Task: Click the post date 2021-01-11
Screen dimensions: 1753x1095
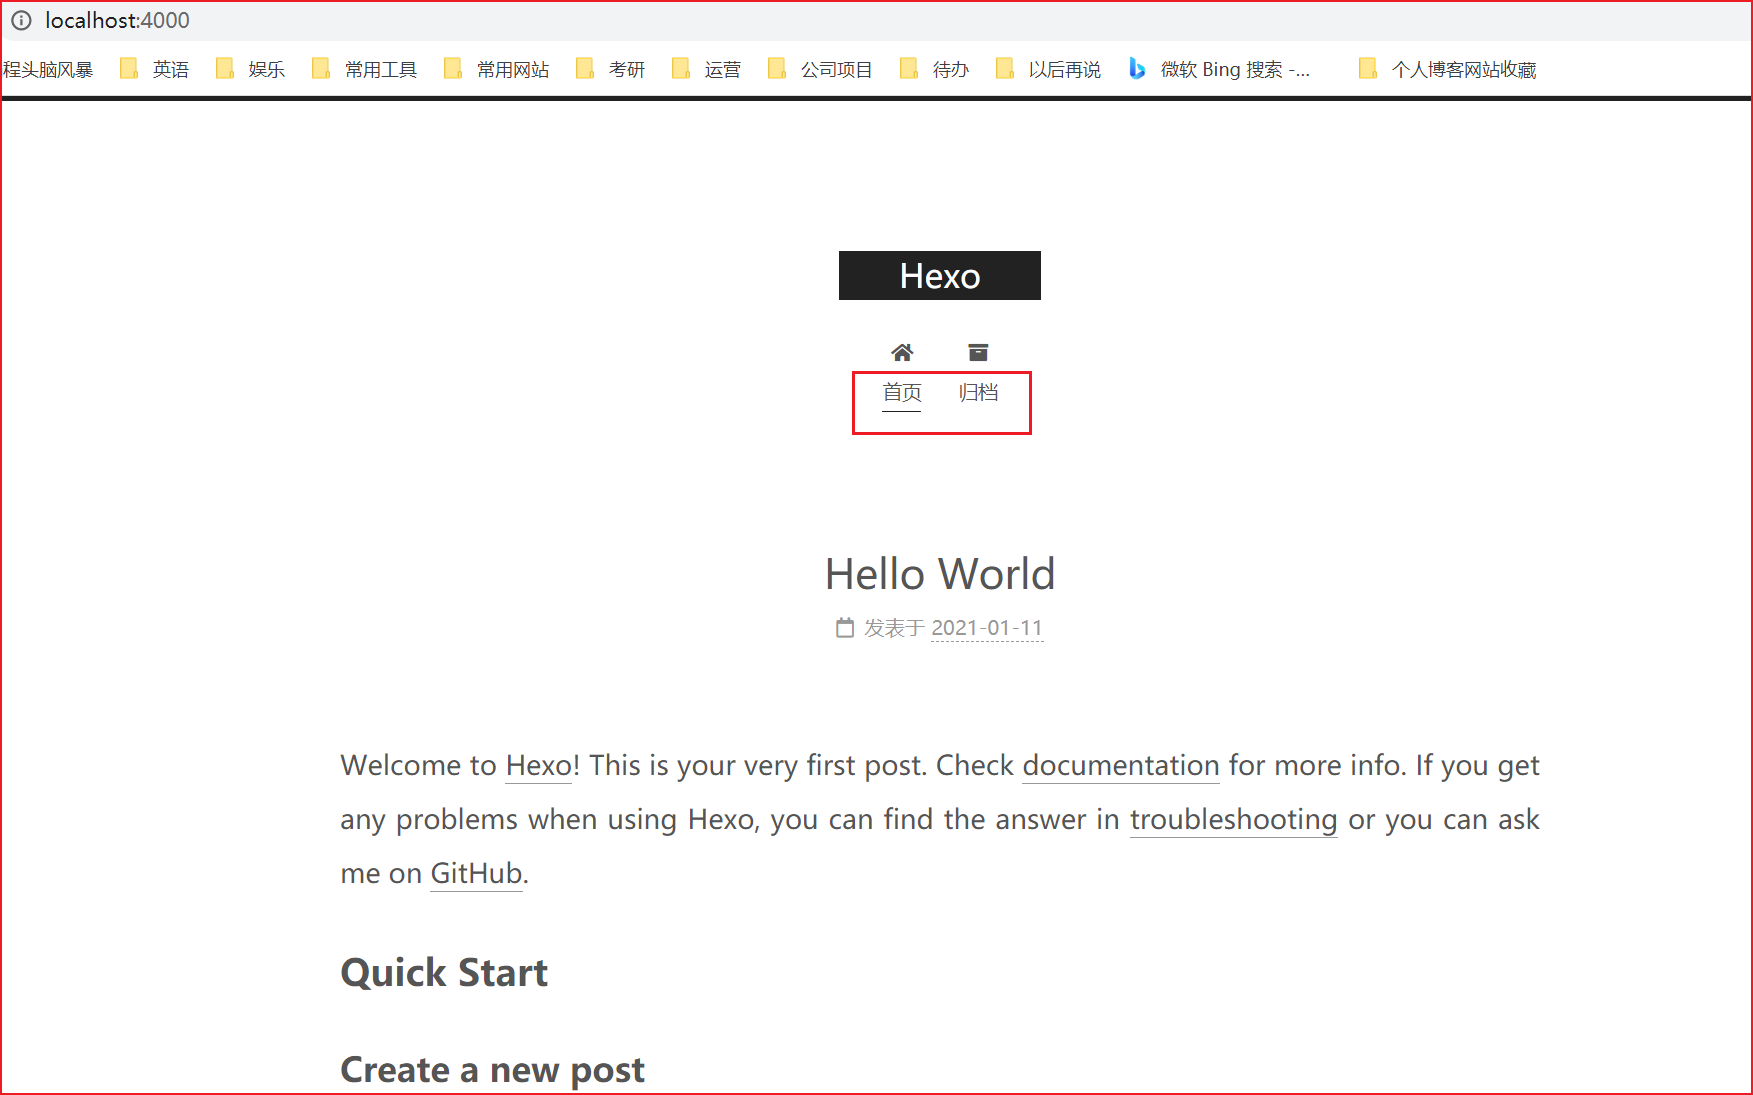Action: coord(987,628)
